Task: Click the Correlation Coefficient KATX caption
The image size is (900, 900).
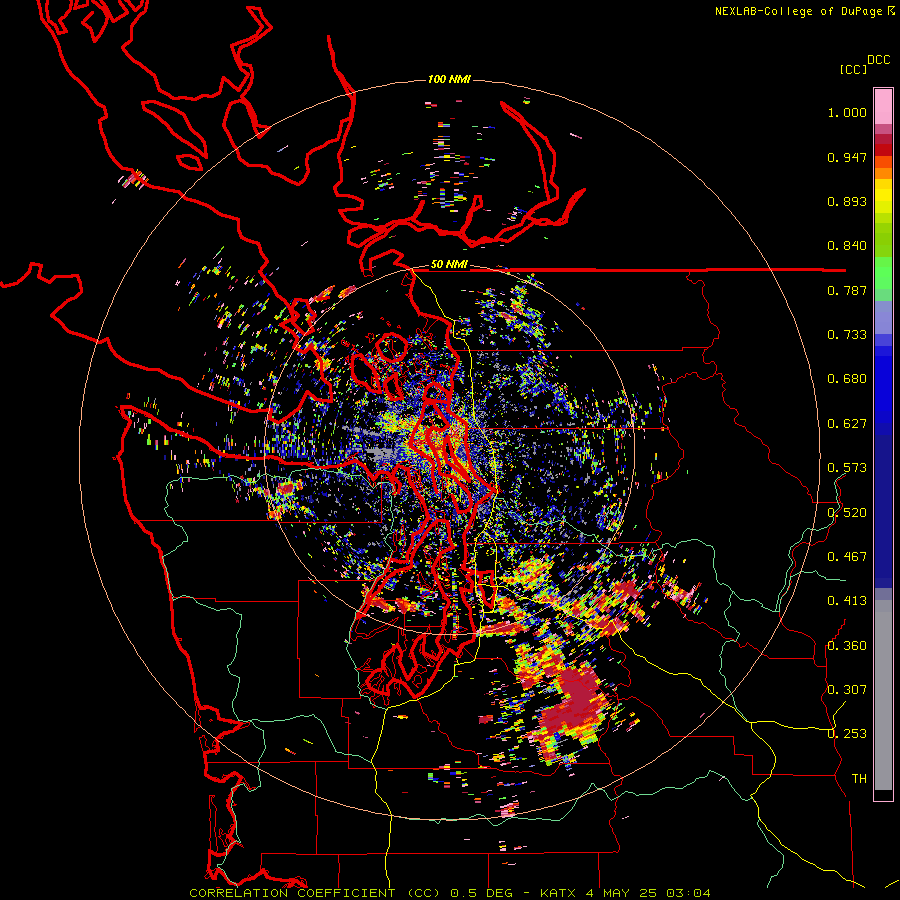Action: pyautogui.click(x=450, y=893)
